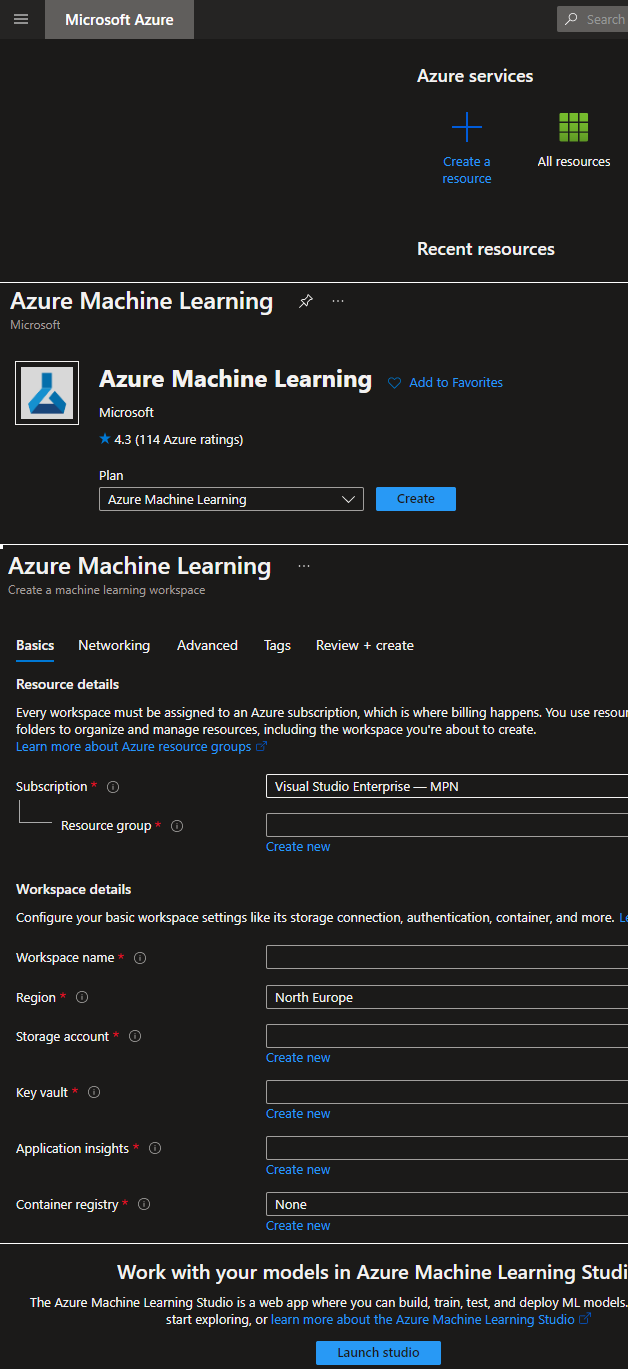Open the Key vault dropdown
This screenshot has height=1370, width=628.
click(x=447, y=1092)
